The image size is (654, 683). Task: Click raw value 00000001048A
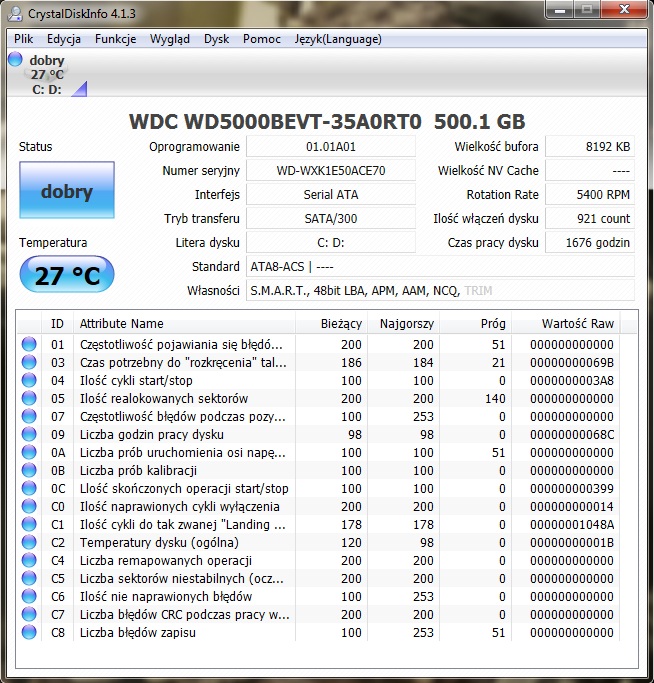pyautogui.click(x=572, y=524)
